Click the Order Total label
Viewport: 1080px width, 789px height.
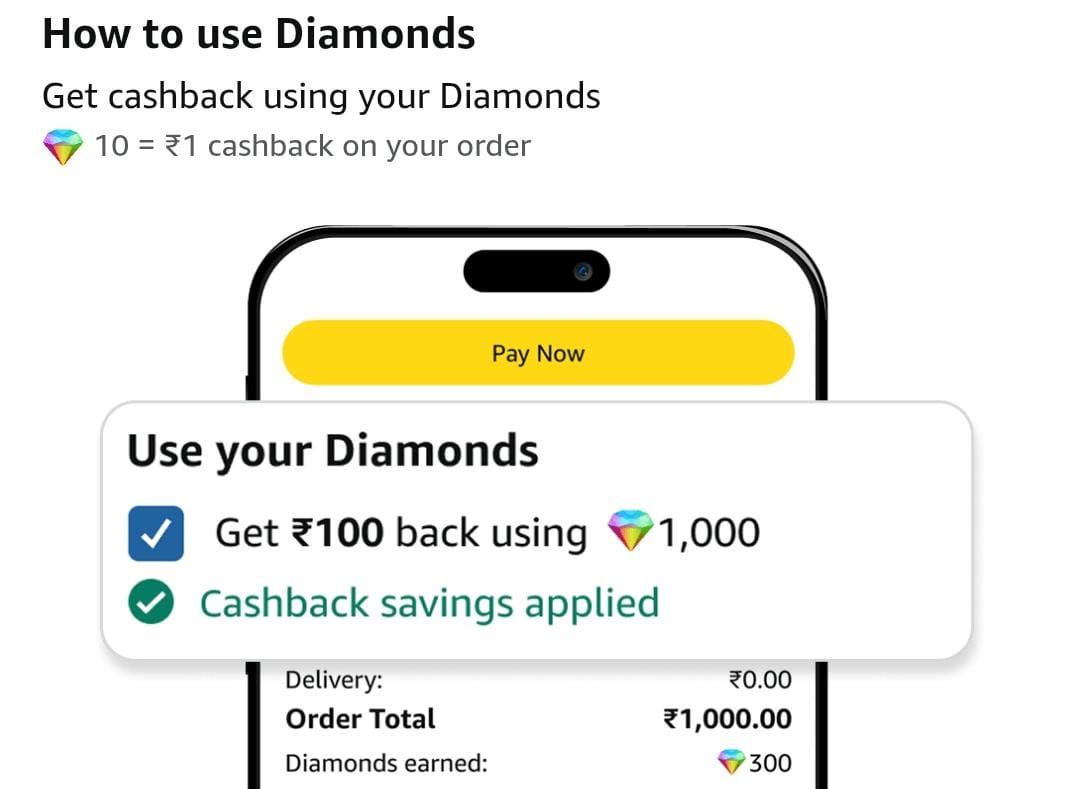click(360, 719)
